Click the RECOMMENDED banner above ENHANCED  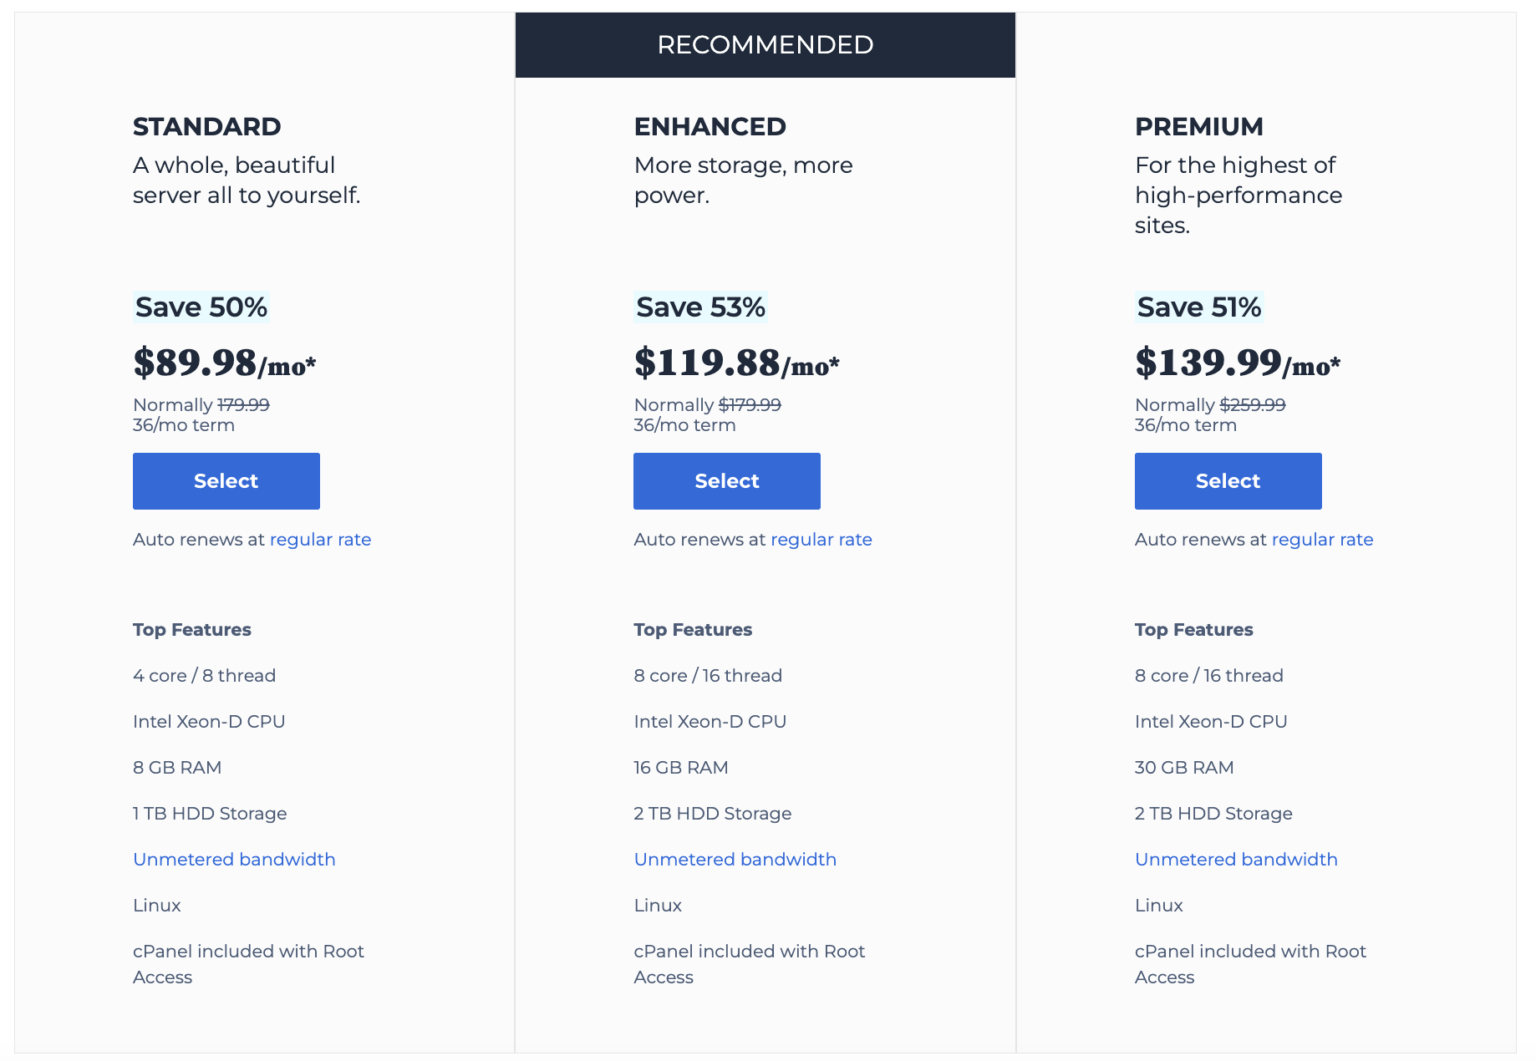tap(765, 44)
